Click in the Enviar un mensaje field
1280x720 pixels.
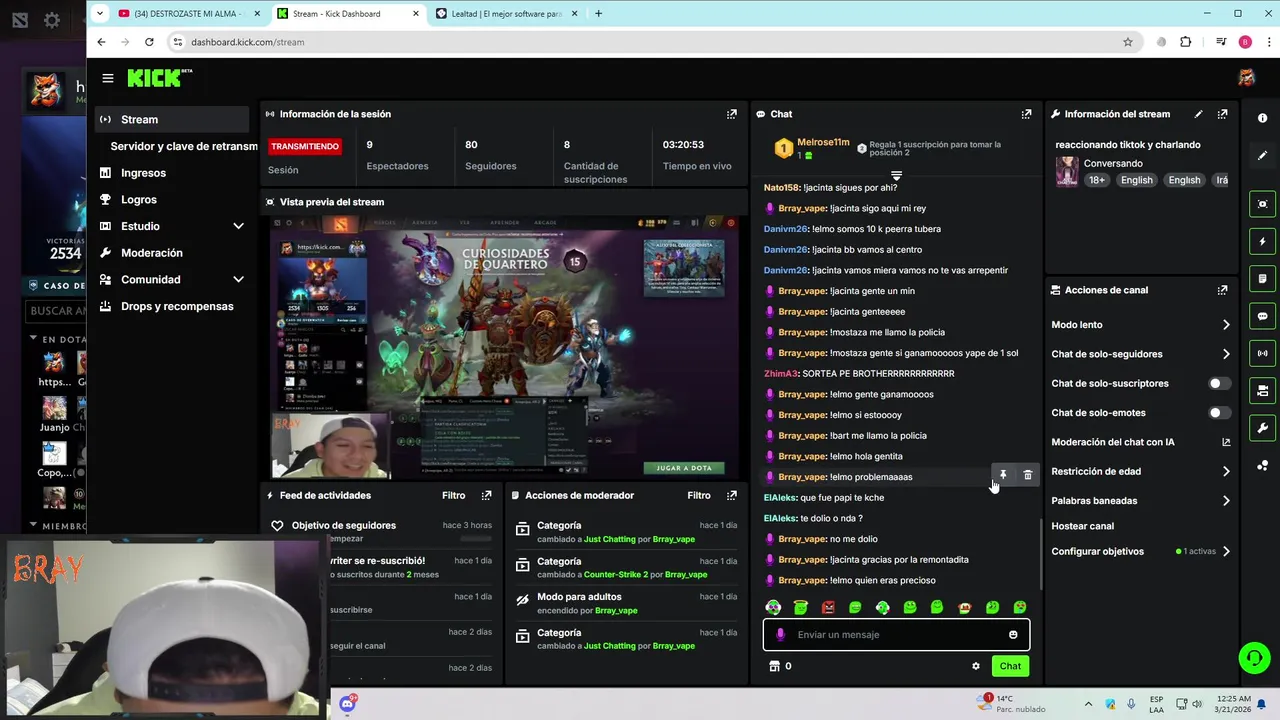896,634
